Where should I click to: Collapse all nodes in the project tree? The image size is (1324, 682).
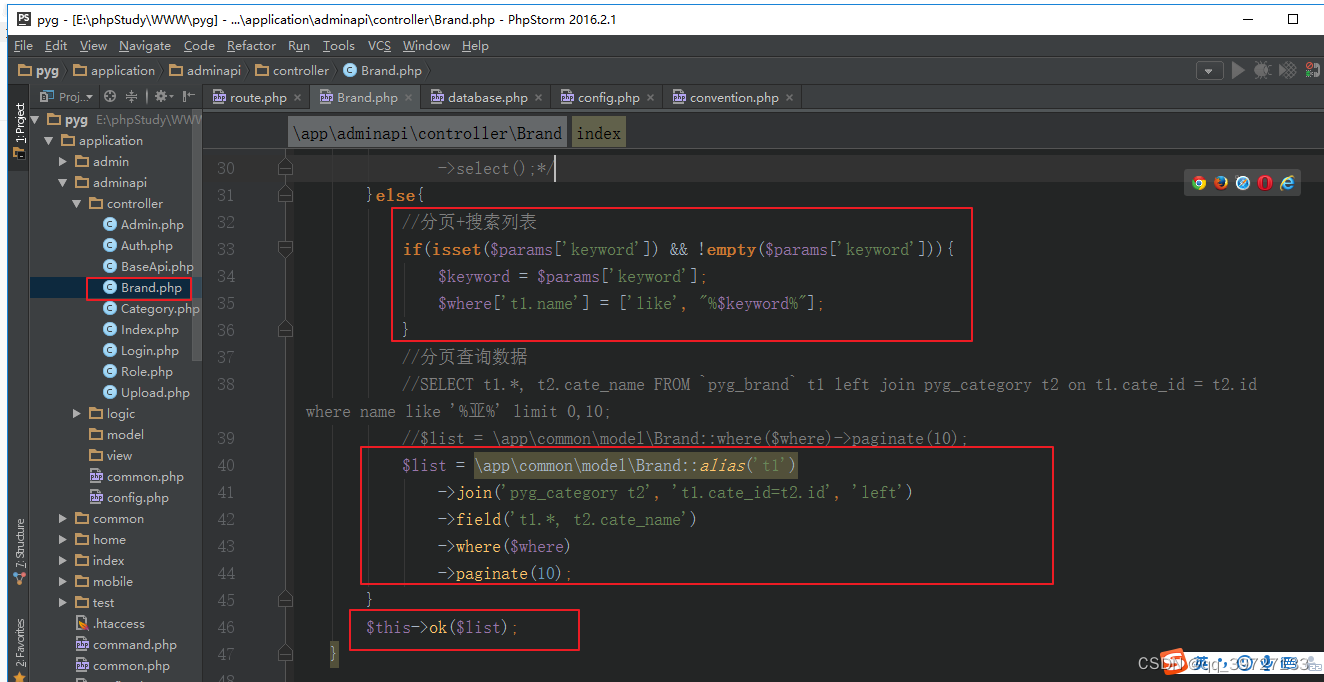[131, 97]
